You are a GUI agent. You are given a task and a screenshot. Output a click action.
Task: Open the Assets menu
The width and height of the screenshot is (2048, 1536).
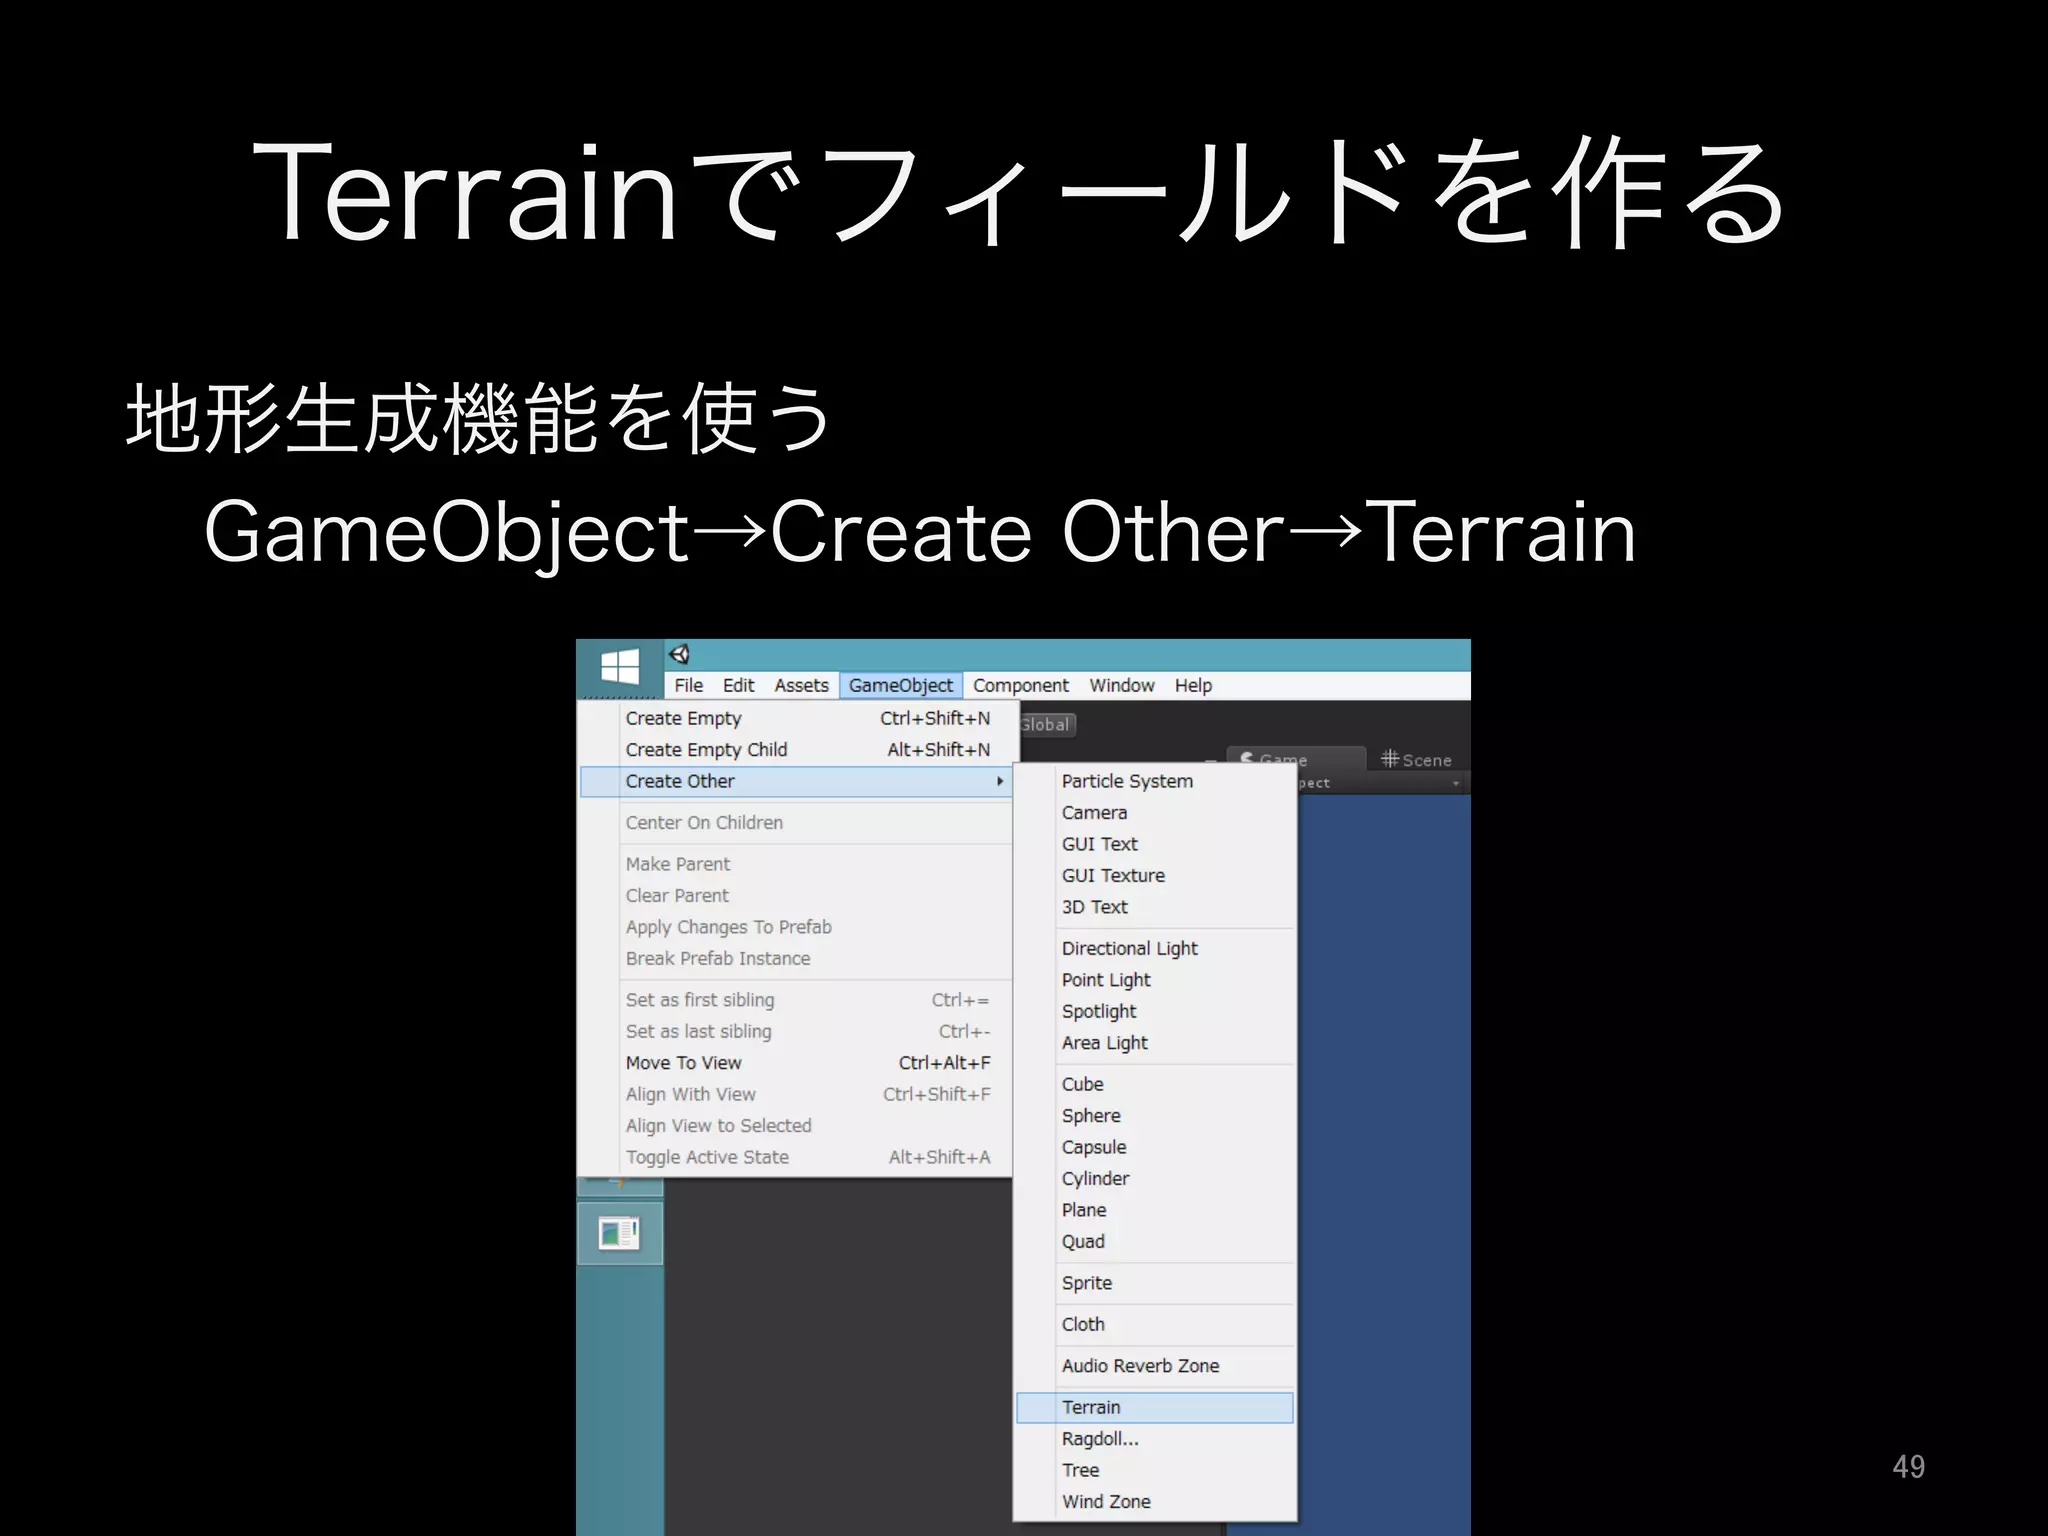[x=801, y=685]
